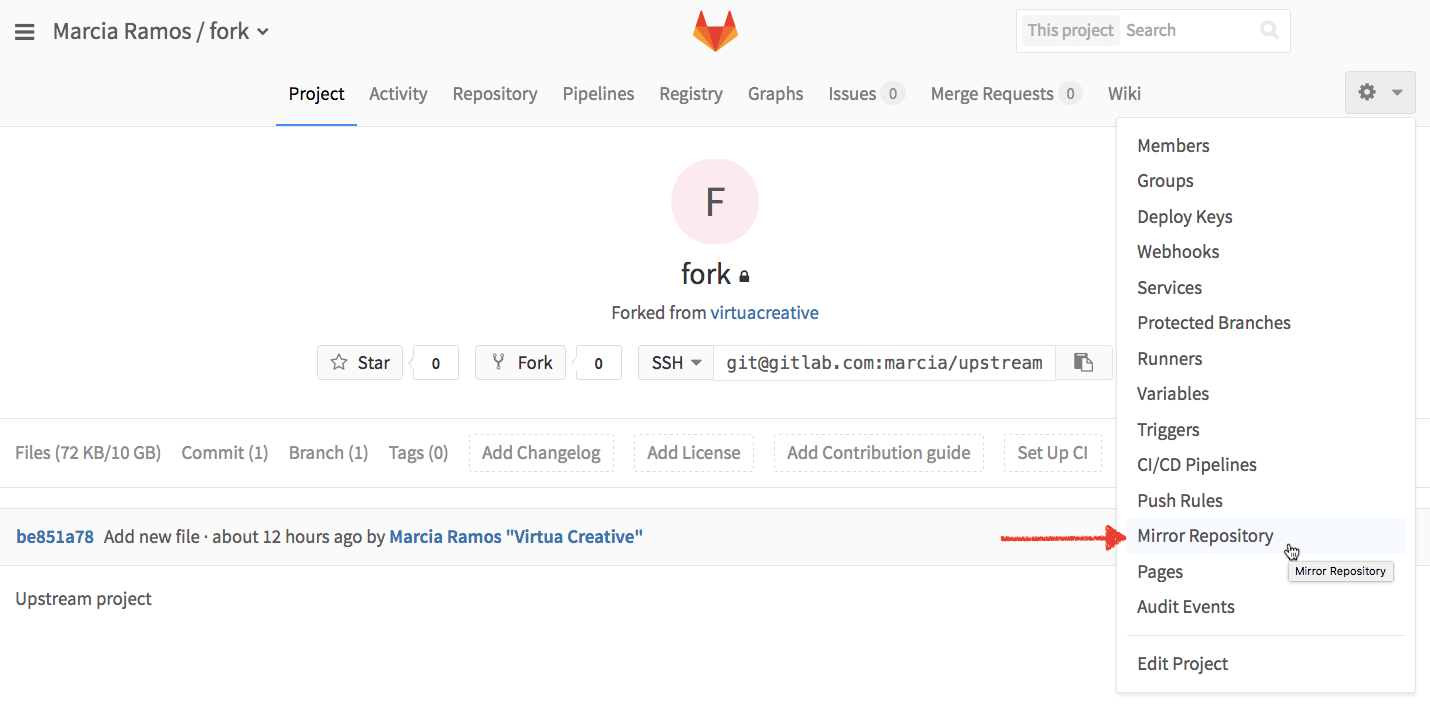The width and height of the screenshot is (1430, 705).
Task: Click the Set Up CI button
Action: point(1052,452)
